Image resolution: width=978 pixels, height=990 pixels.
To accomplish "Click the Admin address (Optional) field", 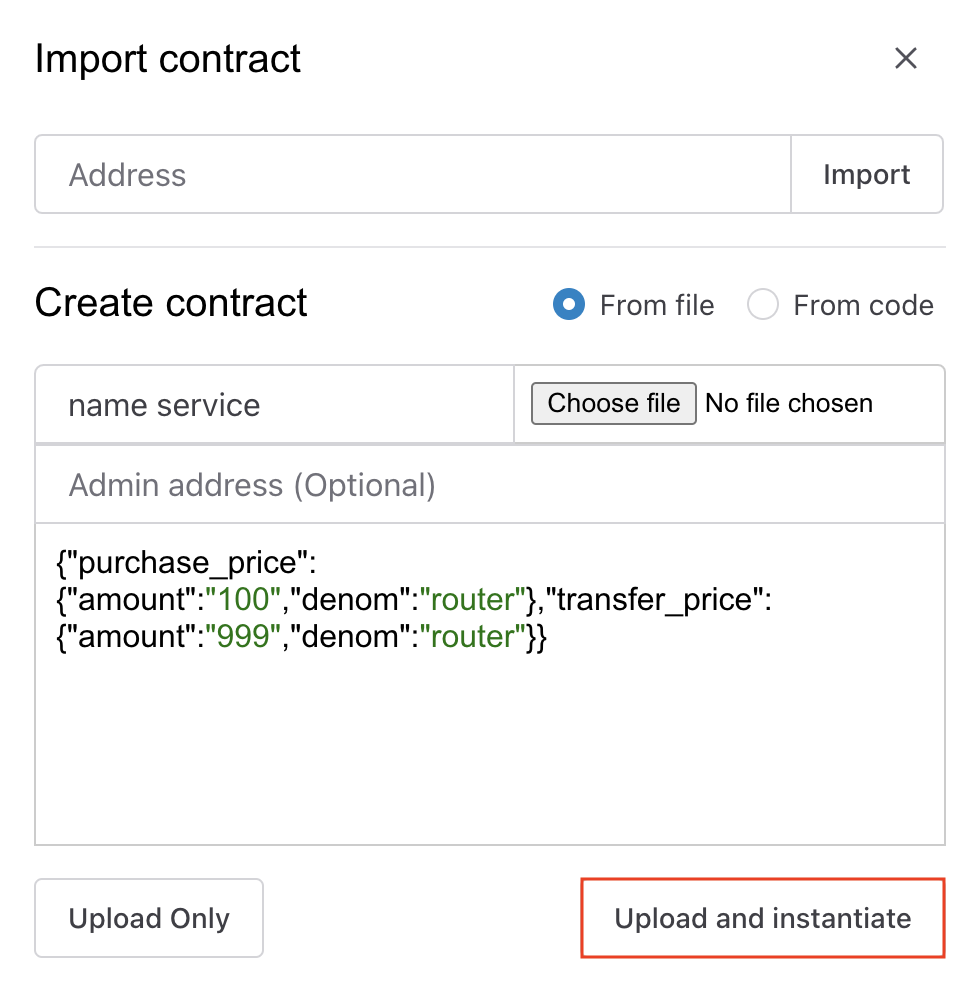I will (x=489, y=485).
